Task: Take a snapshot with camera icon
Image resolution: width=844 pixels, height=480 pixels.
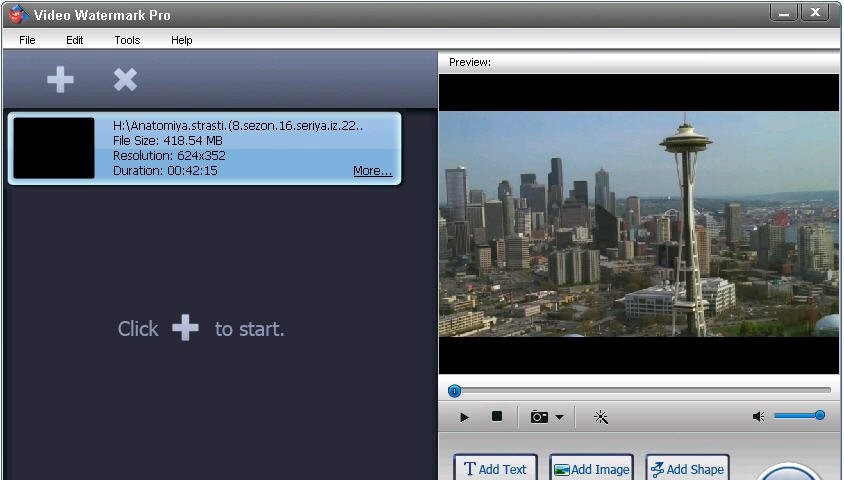Action: (539, 417)
